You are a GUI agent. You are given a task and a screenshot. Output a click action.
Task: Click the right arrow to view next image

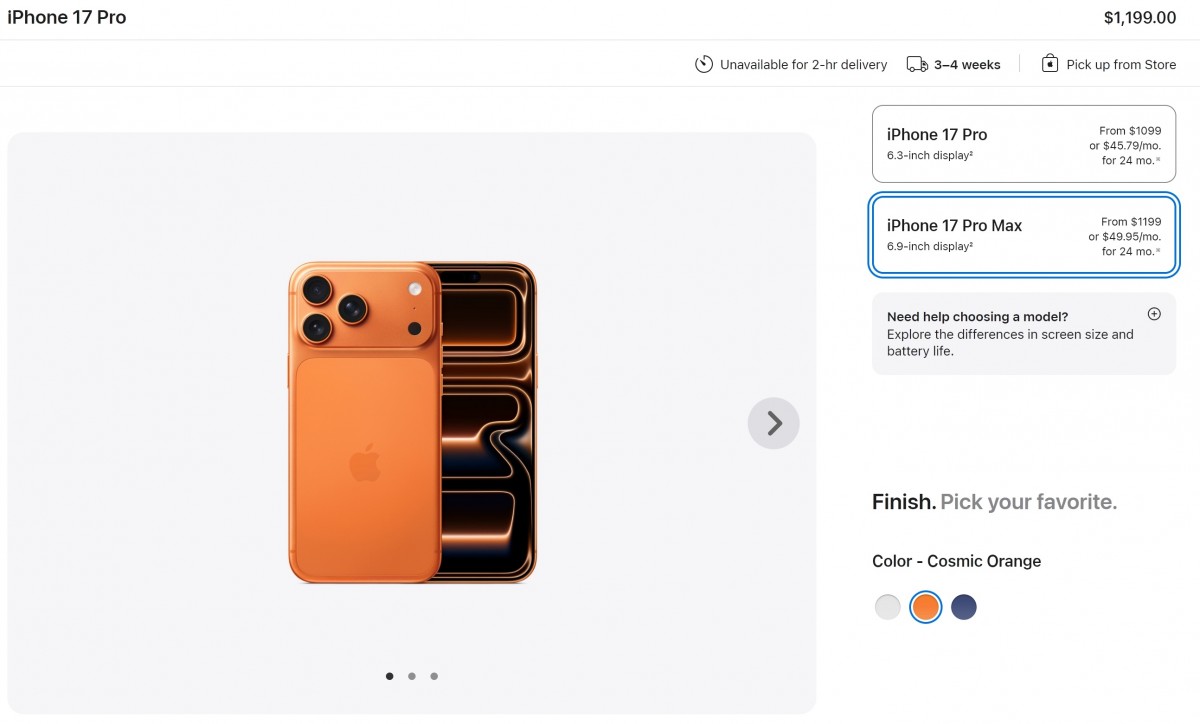point(773,423)
